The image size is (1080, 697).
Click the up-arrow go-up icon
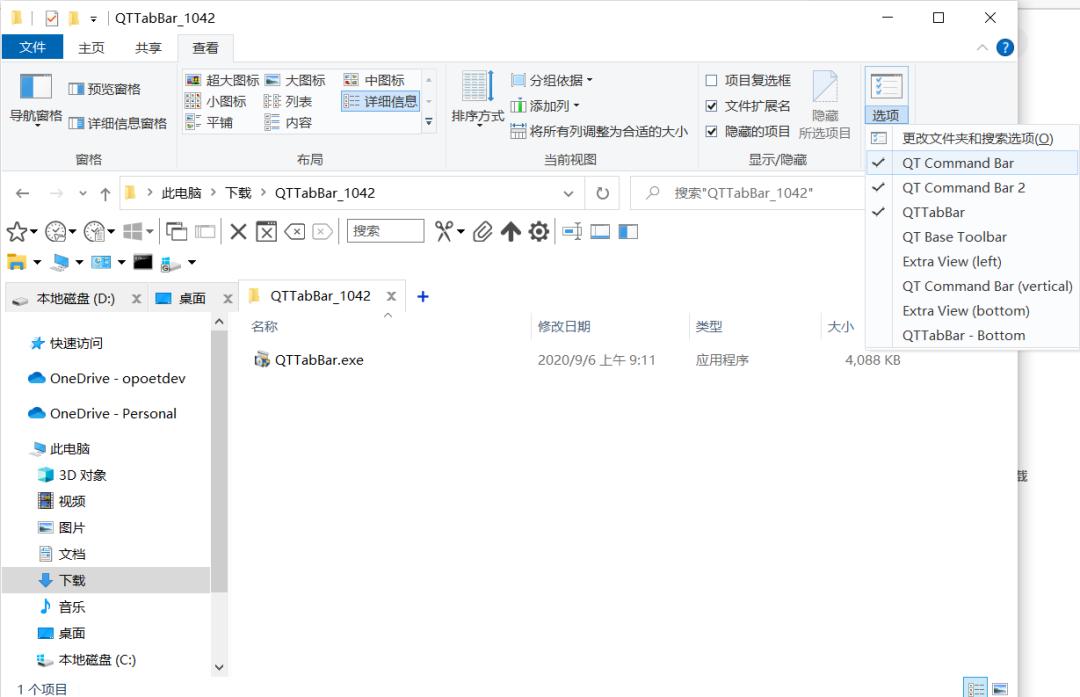pyautogui.click(x=511, y=231)
